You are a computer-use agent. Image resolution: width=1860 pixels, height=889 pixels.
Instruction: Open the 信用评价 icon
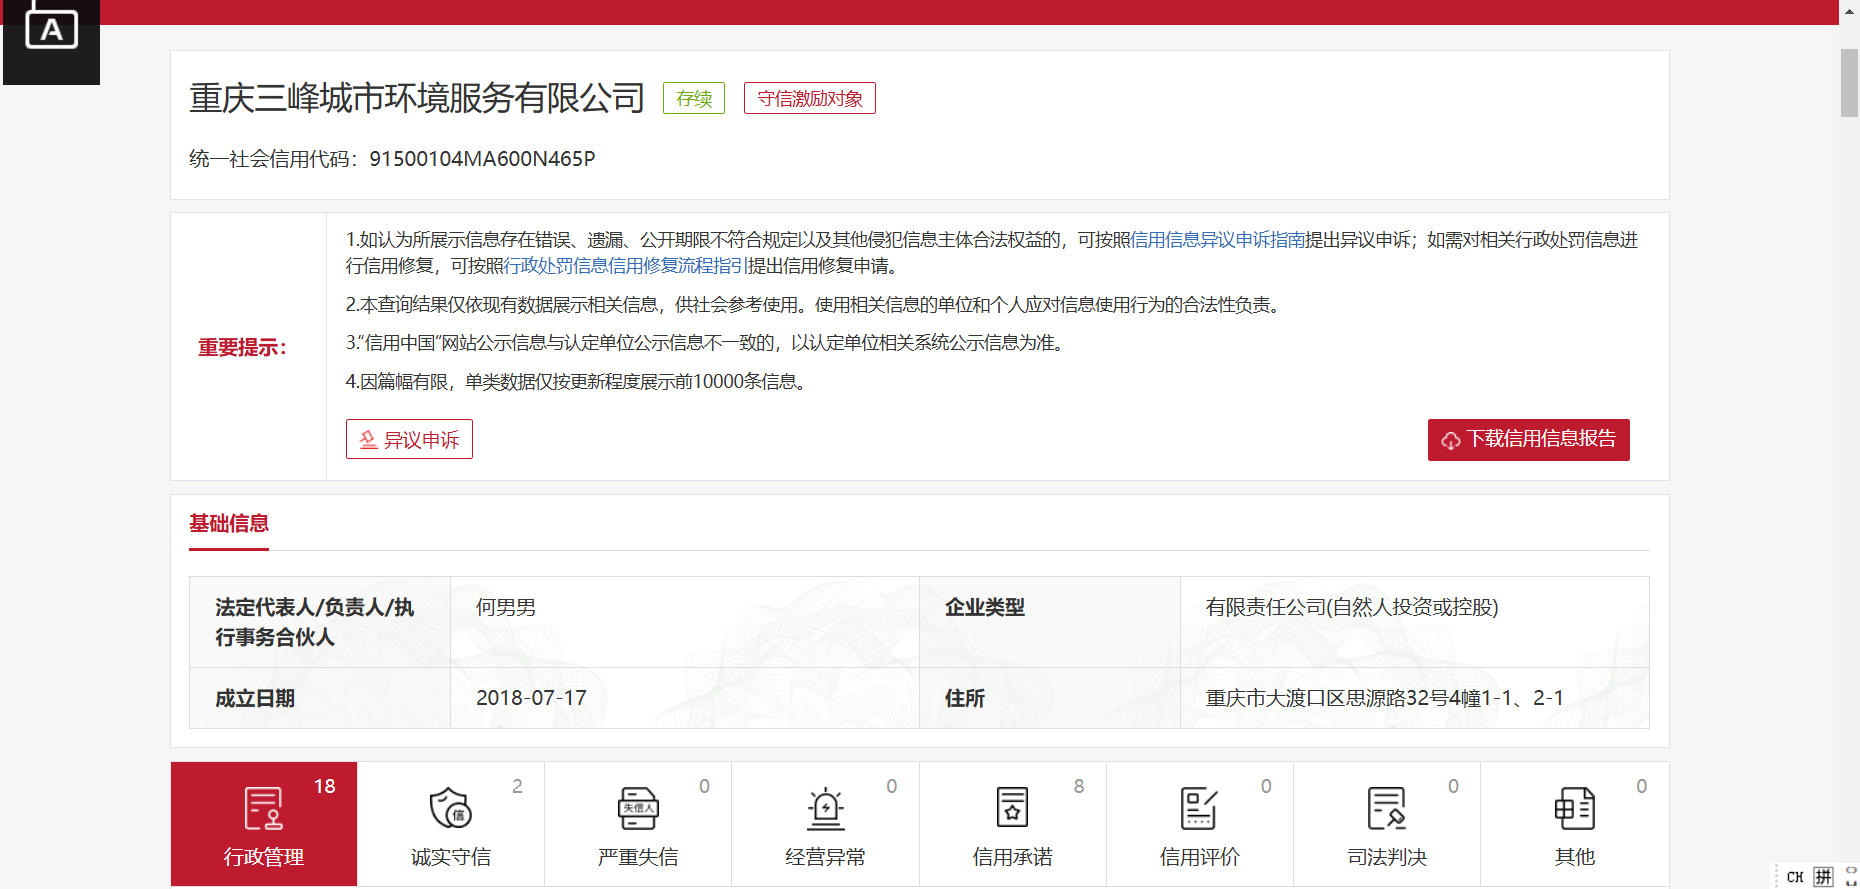tap(1199, 809)
